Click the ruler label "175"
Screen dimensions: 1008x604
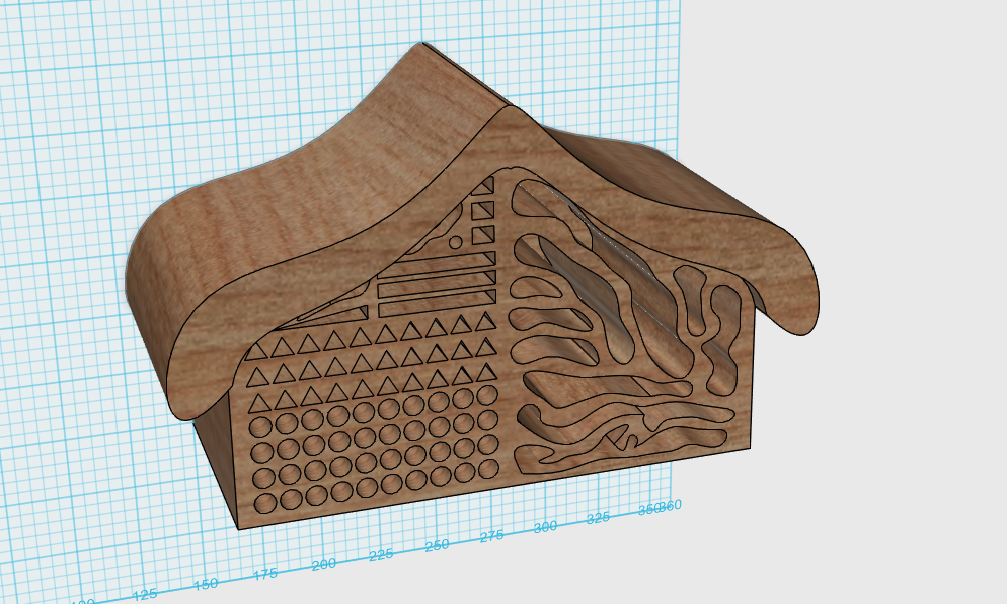tap(266, 574)
